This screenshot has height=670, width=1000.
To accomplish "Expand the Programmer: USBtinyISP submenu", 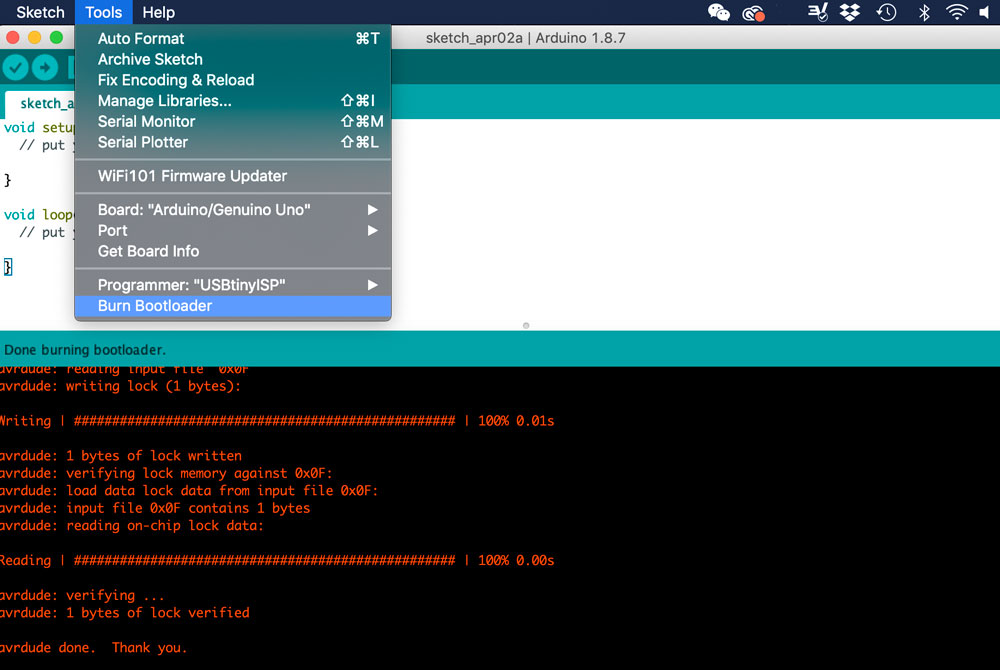I will pos(233,285).
